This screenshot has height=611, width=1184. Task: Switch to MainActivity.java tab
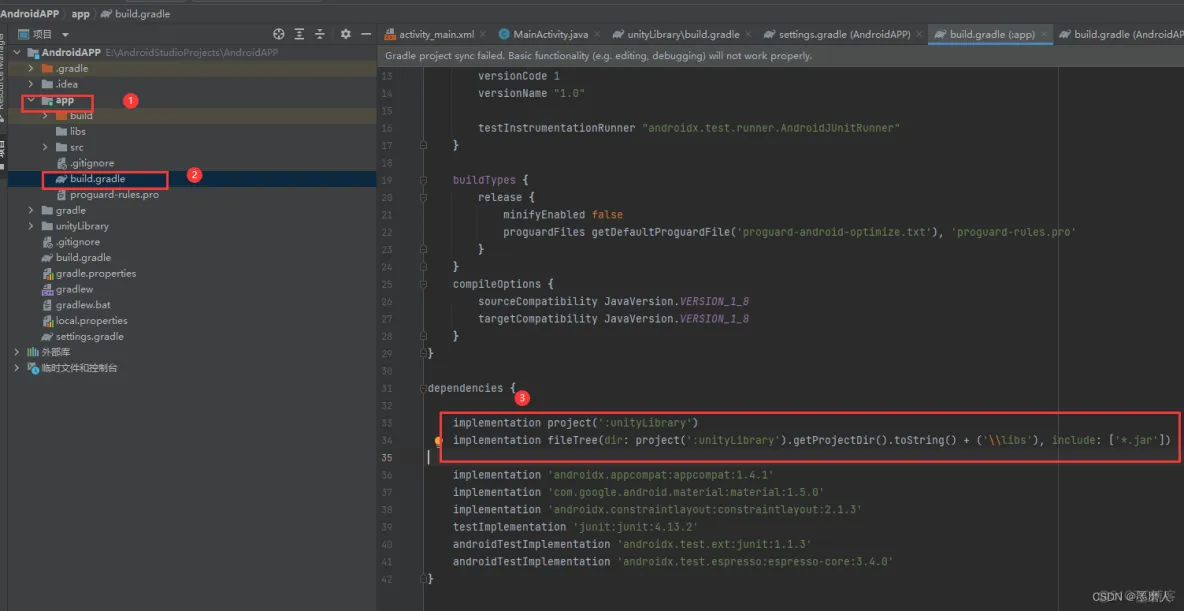550,35
